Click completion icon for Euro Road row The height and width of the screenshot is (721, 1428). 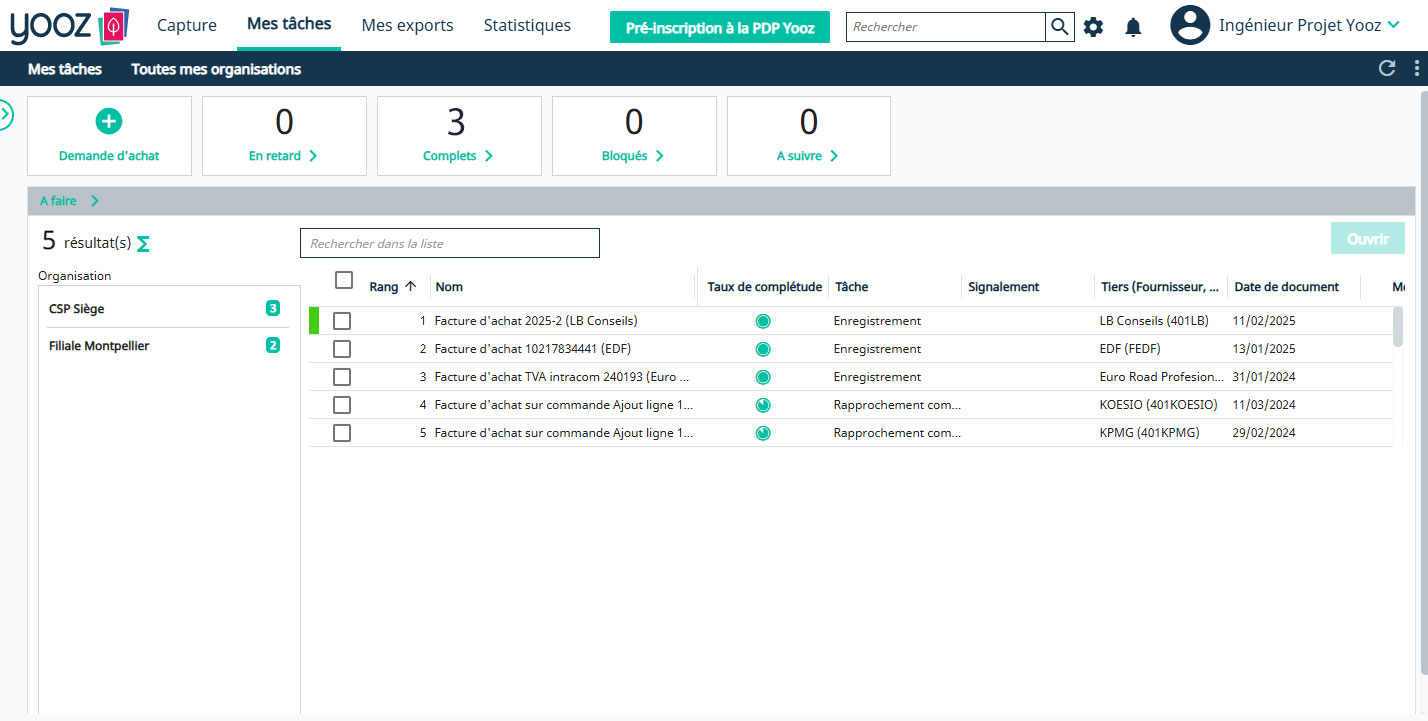tap(763, 377)
